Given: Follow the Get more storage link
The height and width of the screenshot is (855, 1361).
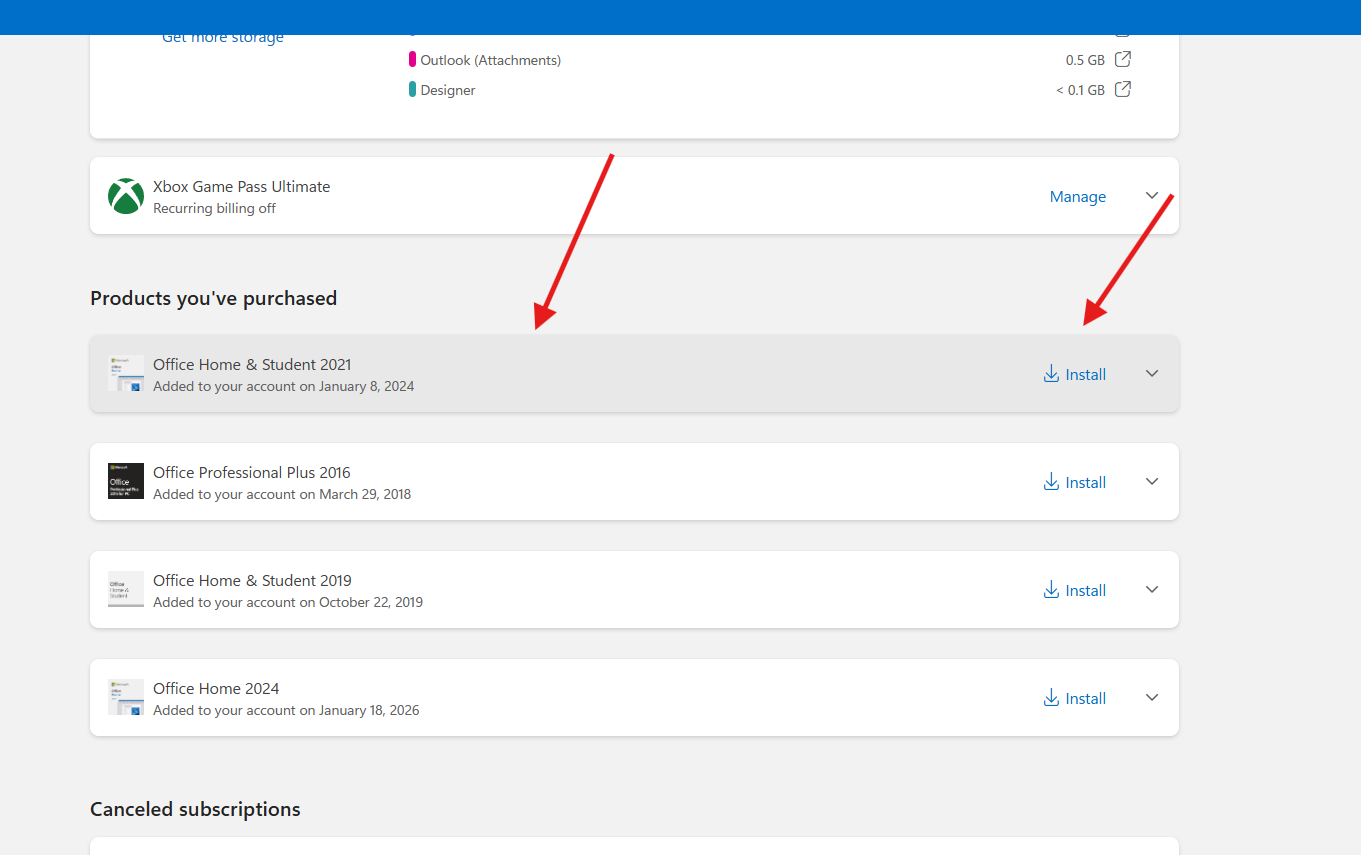Looking at the screenshot, I should (223, 38).
